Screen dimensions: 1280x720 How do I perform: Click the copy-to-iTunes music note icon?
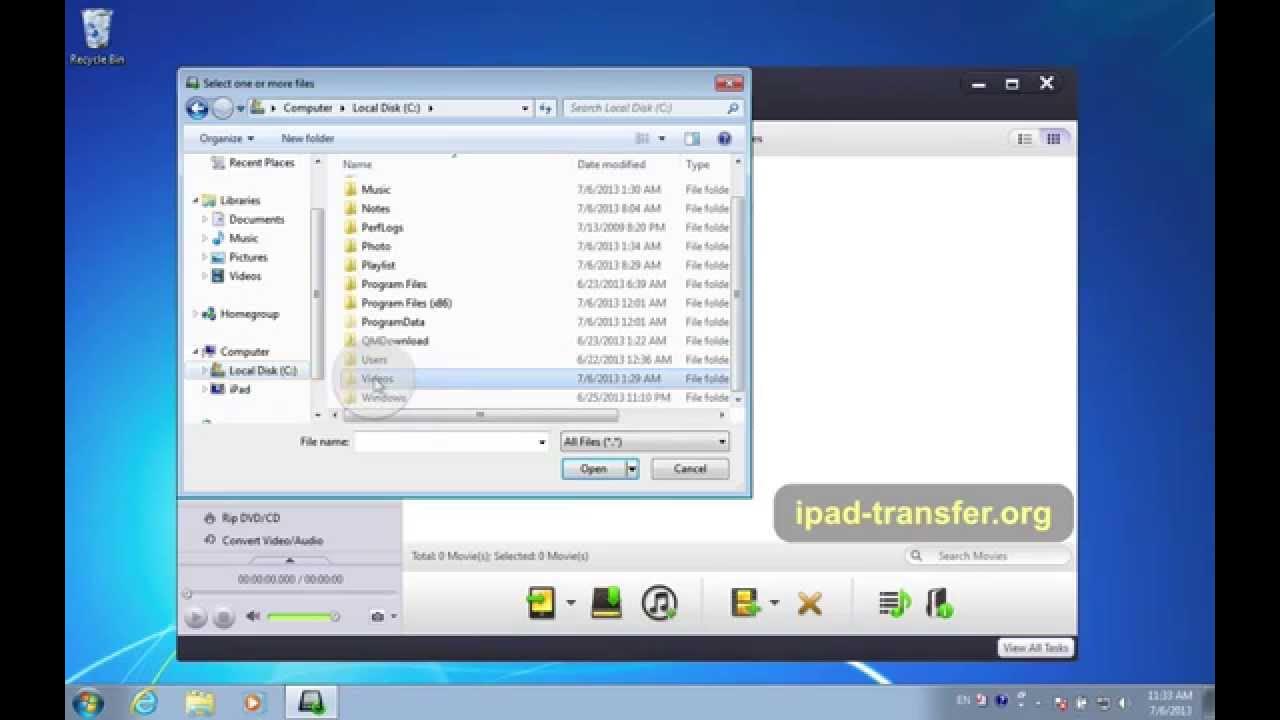[659, 602]
